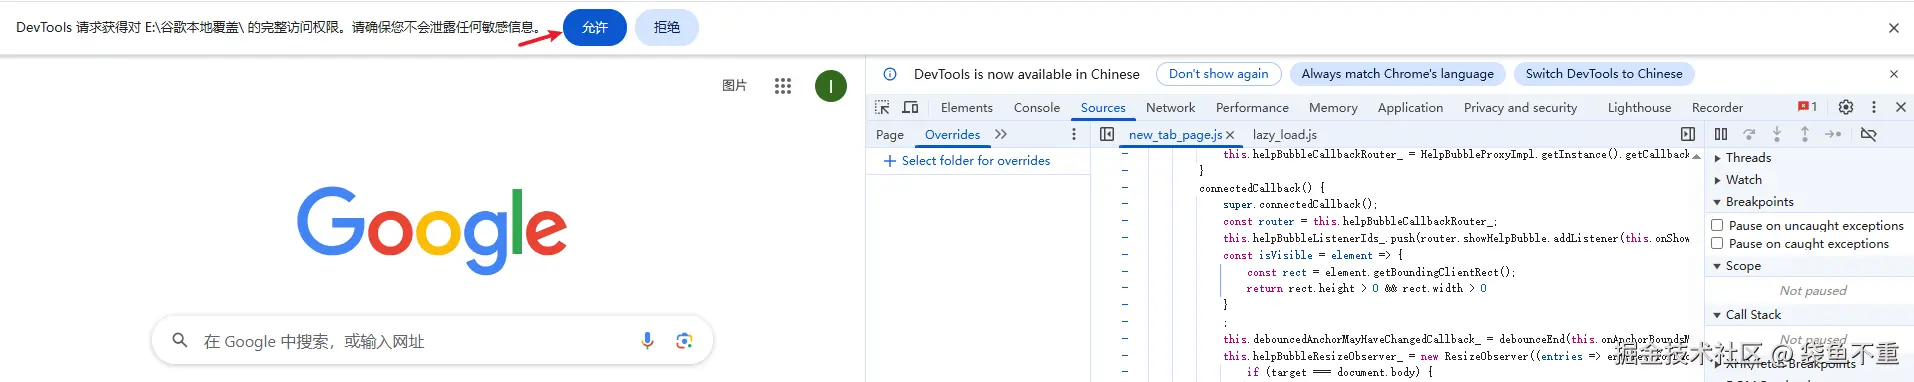Open the Google account avatar
Screen dimensions: 1914x382
click(831, 86)
